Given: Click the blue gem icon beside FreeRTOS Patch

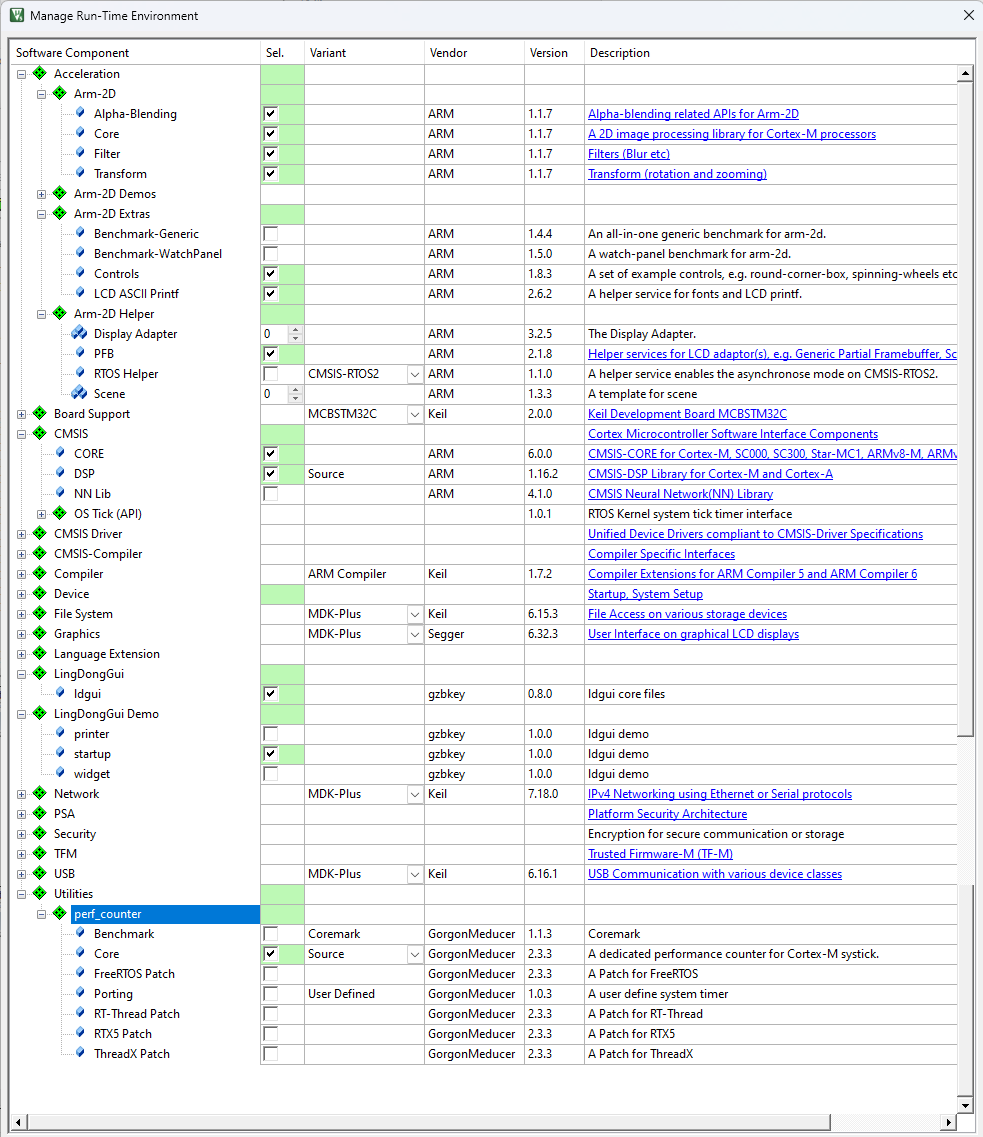Looking at the screenshot, I should (80, 973).
